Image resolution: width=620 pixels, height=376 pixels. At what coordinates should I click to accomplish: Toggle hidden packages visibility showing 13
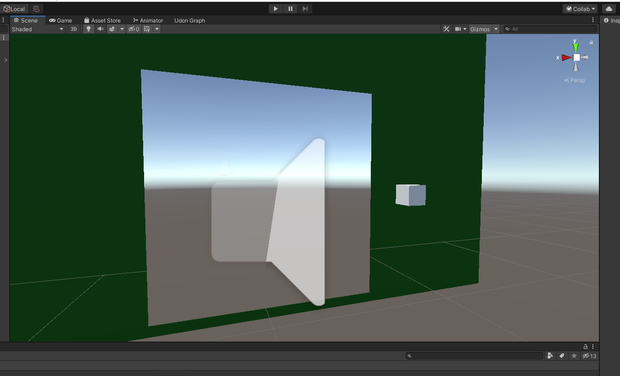(x=589, y=356)
